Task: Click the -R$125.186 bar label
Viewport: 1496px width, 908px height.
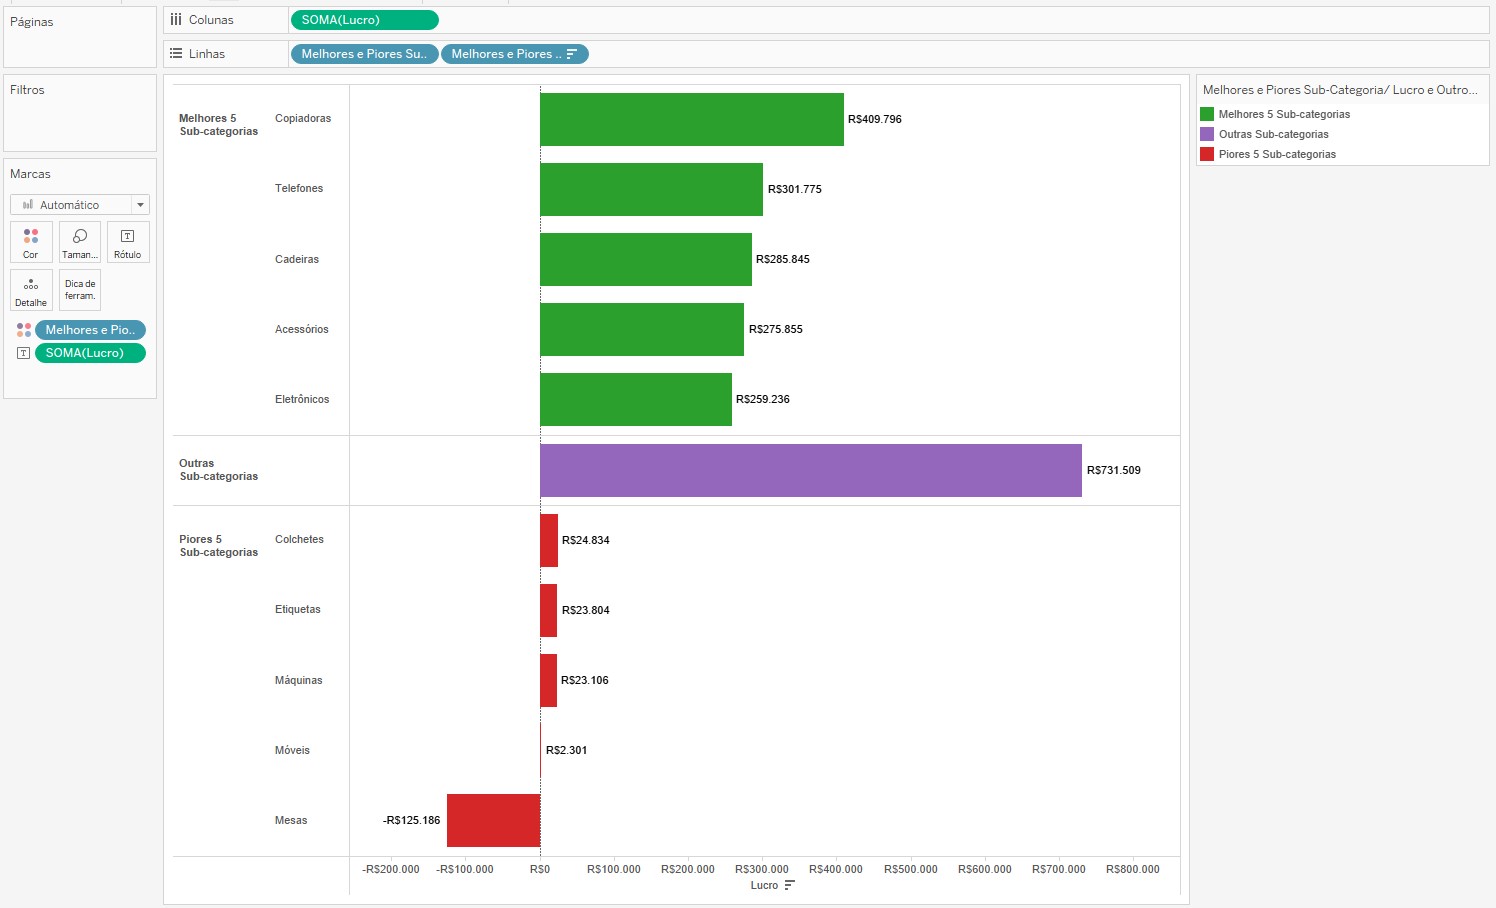Action: point(412,821)
